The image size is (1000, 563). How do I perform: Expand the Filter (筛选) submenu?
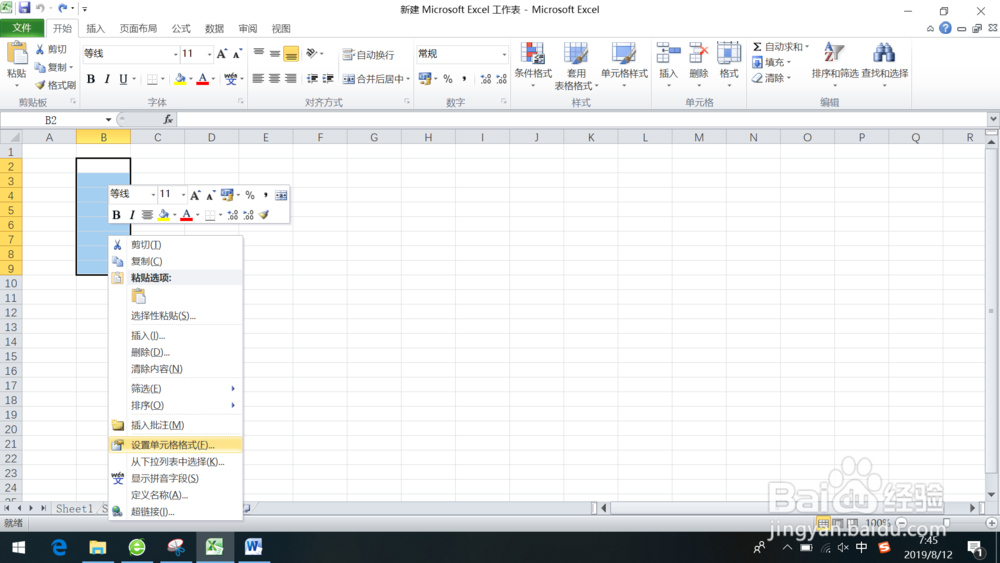(x=175, y=388)
